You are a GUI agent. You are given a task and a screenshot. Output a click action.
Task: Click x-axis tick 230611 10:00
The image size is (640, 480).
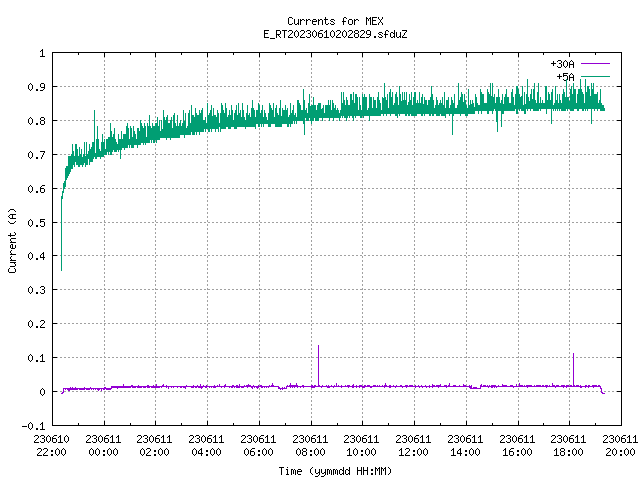(x=361, y=445)
